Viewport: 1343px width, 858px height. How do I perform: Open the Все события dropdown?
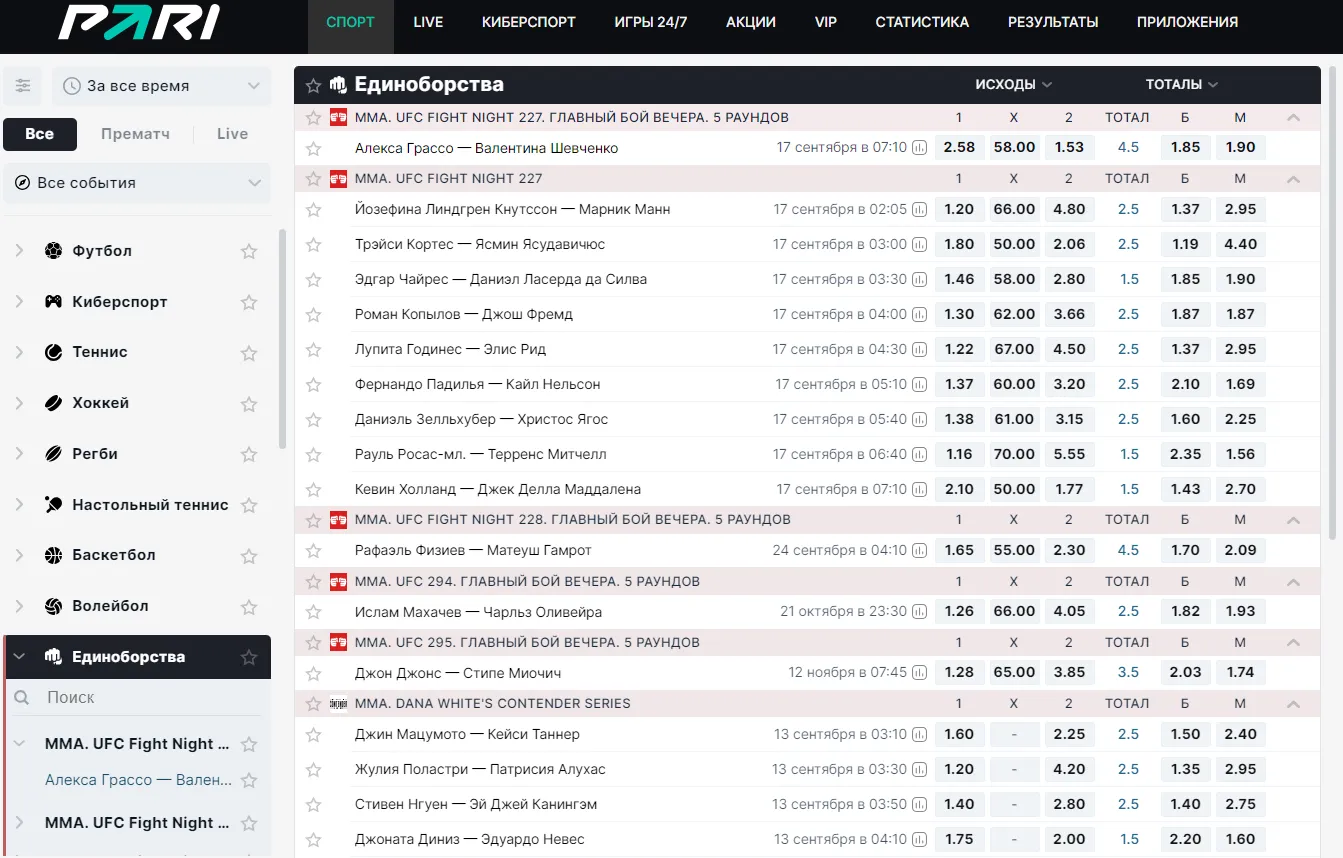pyautogui.click(x=137, y=183)
